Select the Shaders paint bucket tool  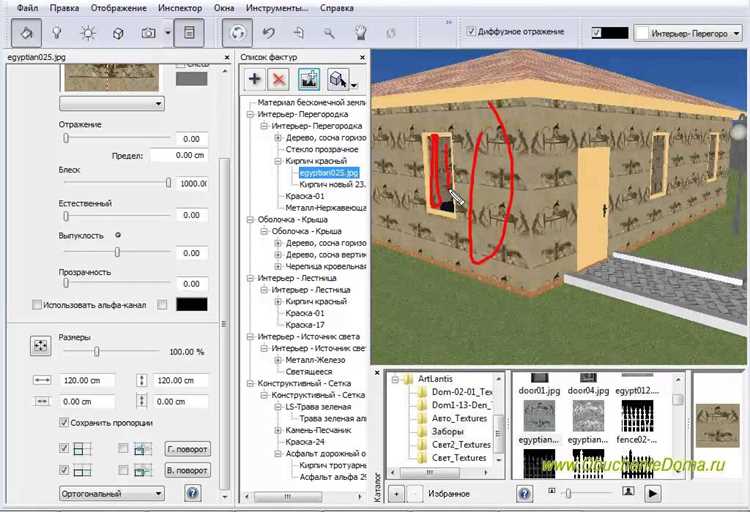pos(26,33)
